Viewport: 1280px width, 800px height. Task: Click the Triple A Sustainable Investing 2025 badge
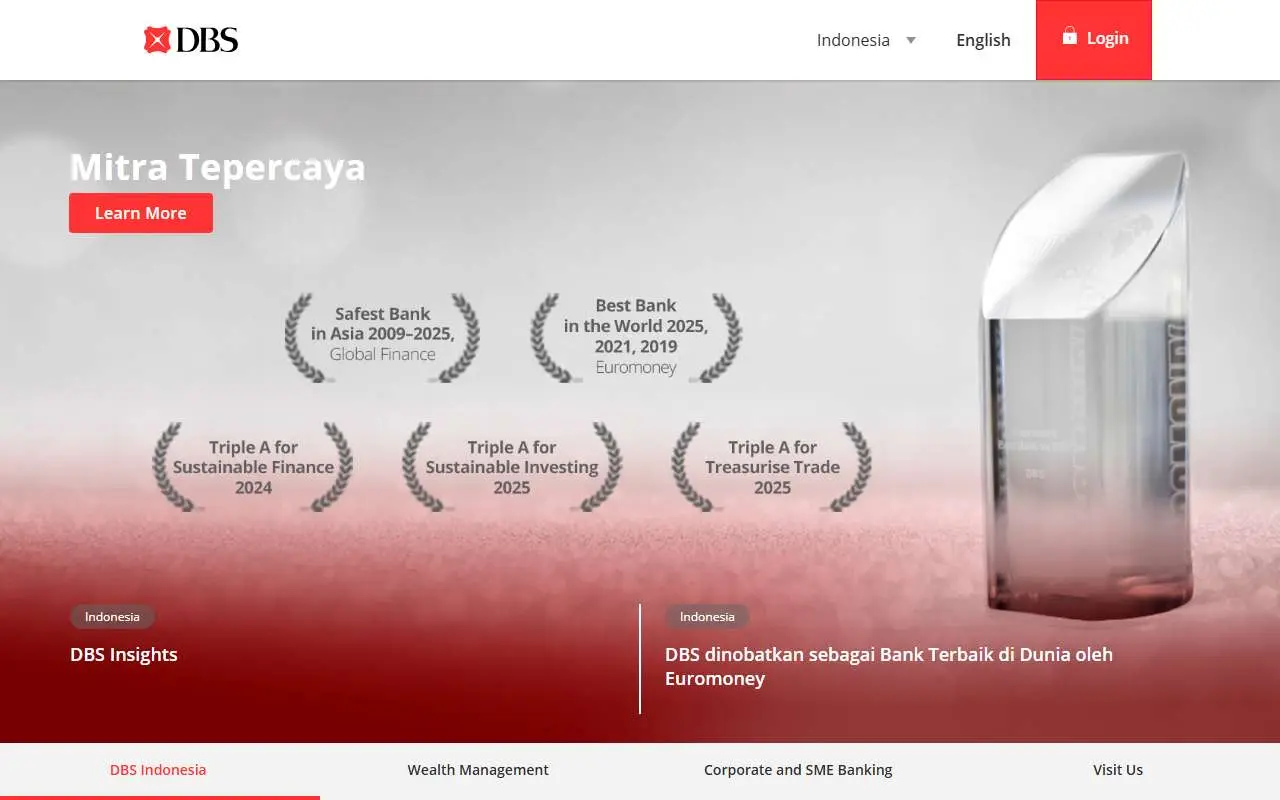(x=512, y=467)
